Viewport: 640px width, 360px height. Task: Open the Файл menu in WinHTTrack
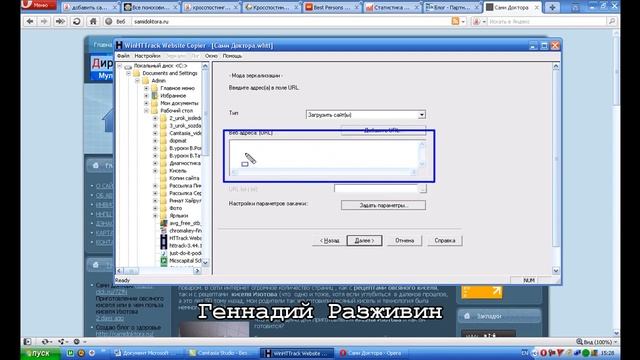click(x=123, y=56)
